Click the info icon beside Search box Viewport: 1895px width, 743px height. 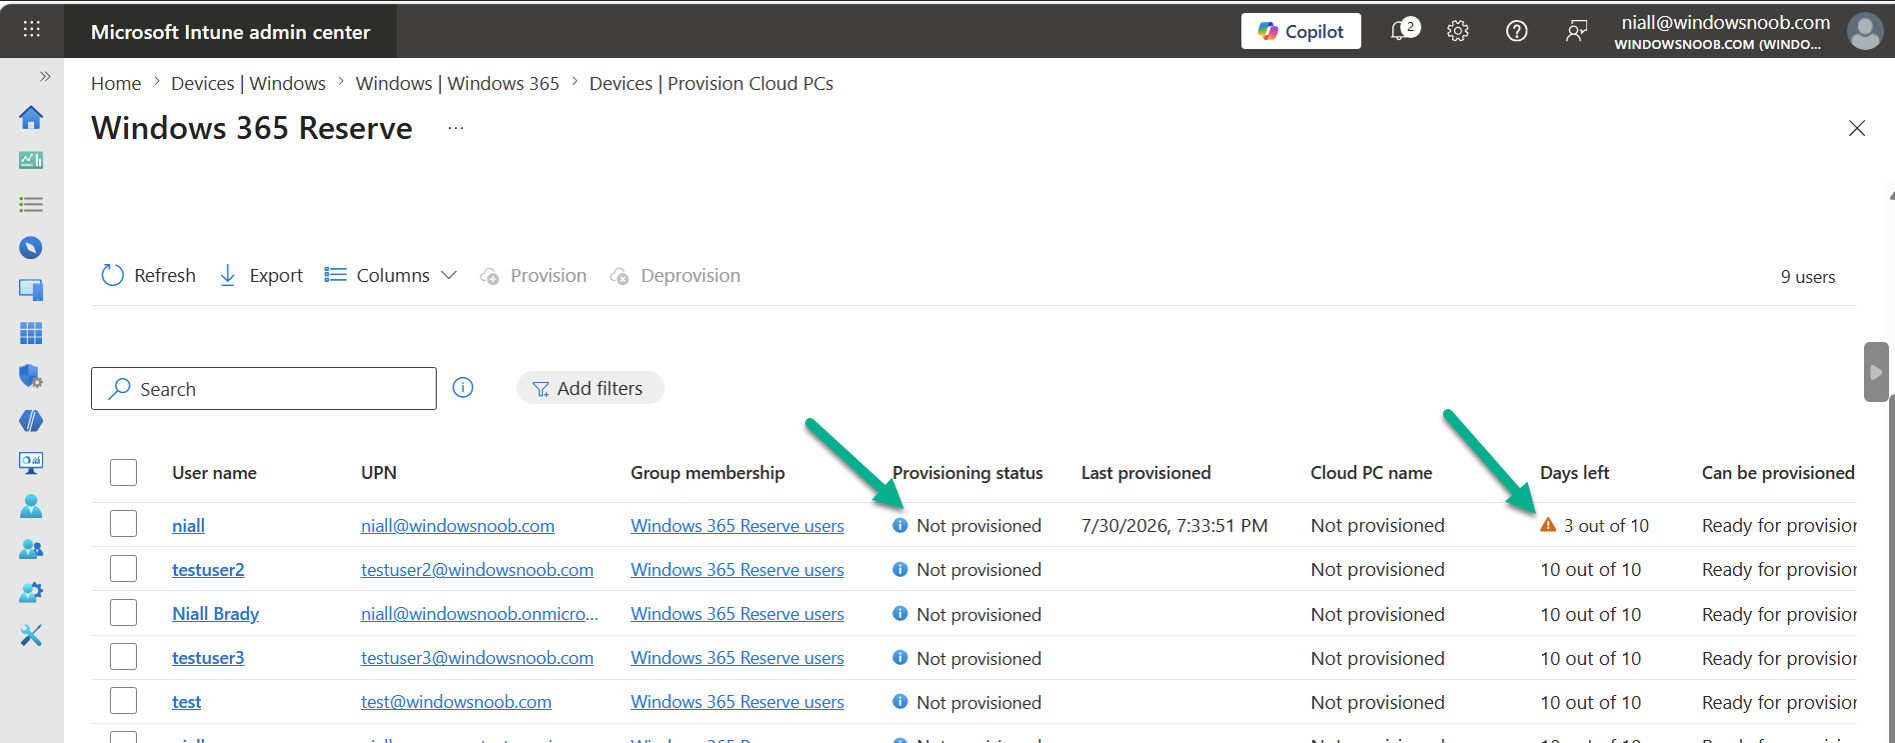point(463,388)
